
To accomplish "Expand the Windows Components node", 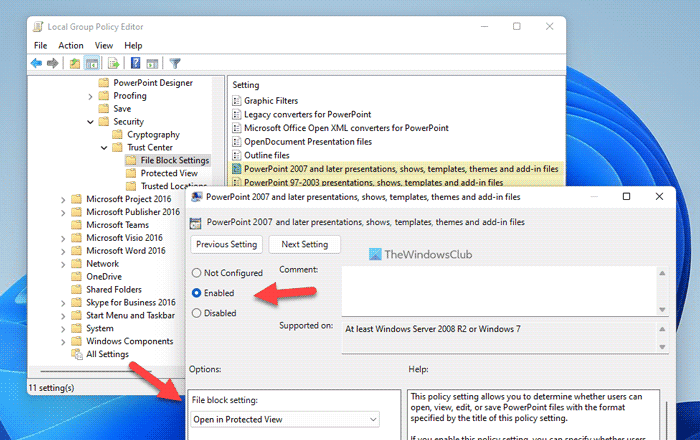I will click(x=63, y=342).
